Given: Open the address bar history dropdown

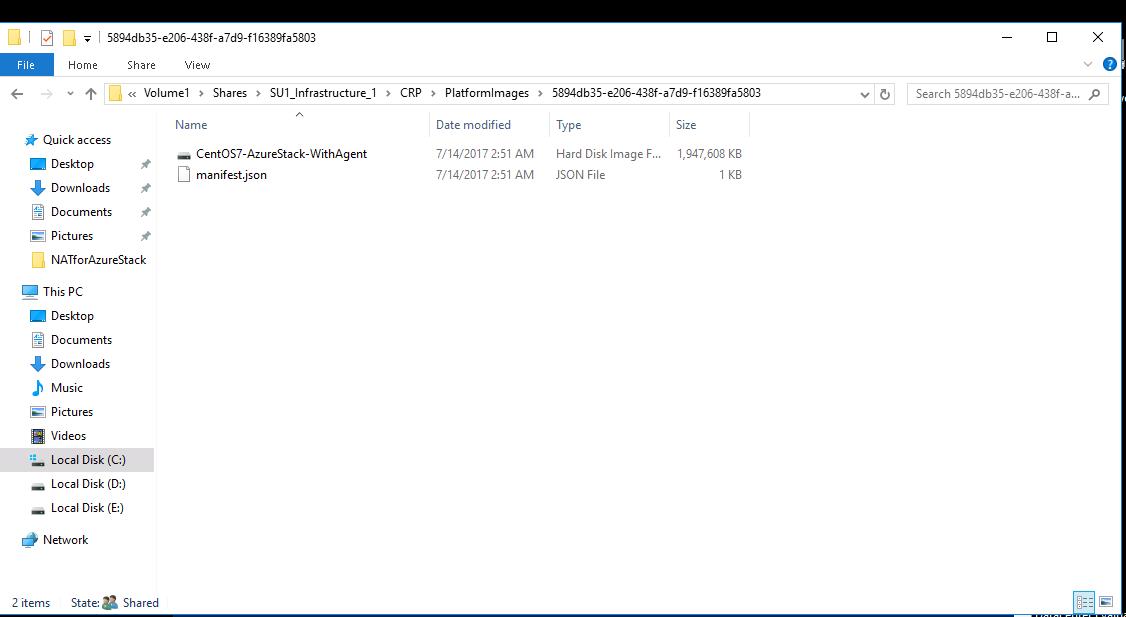Looking at the screenshot, I should (865, 94).
